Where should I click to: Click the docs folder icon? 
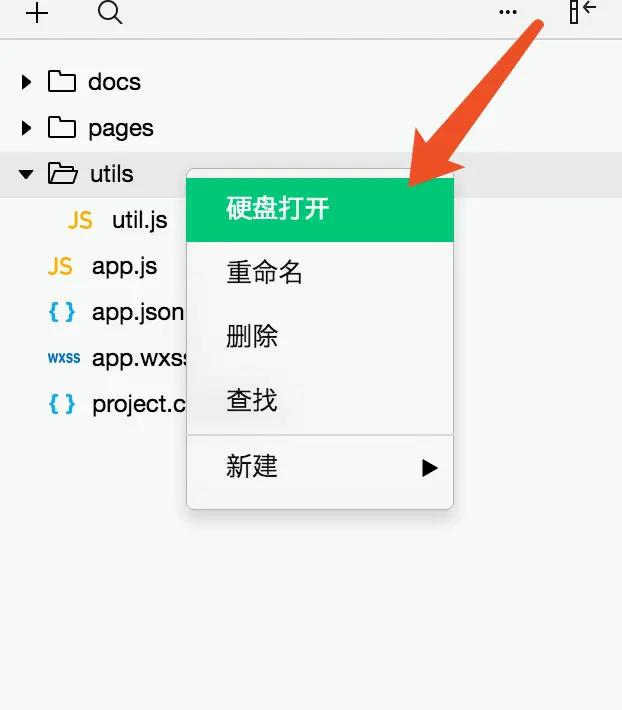click(x=62, y=82)
